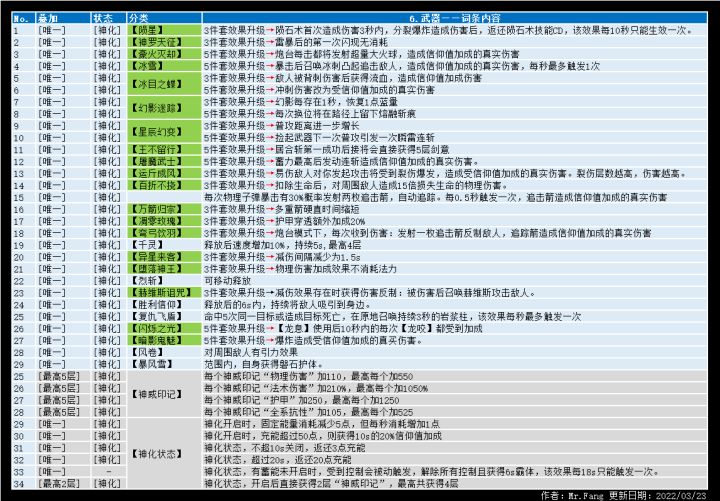Image resolution: width=720 pixels, height=501 pixels.
Task: Select the 【百折不挠】 category cell
Action: point(164,186)
